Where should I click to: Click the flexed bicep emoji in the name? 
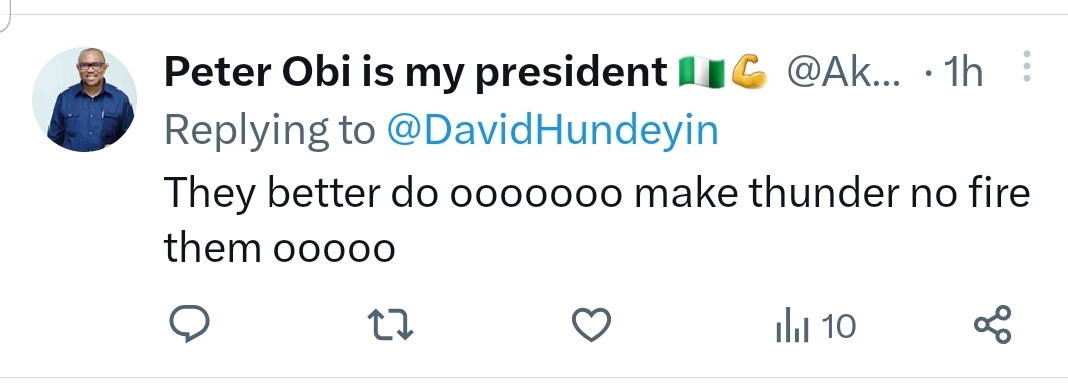point(749,72)
